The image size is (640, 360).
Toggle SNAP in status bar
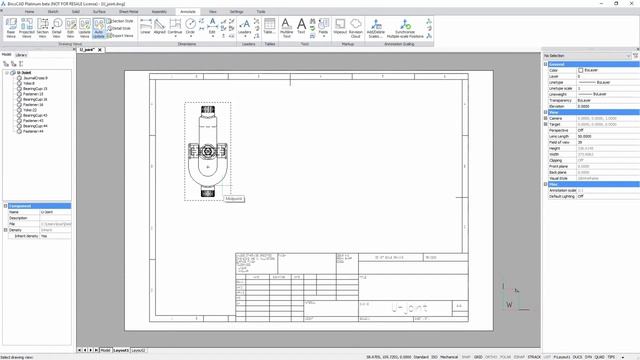point(466,357)
